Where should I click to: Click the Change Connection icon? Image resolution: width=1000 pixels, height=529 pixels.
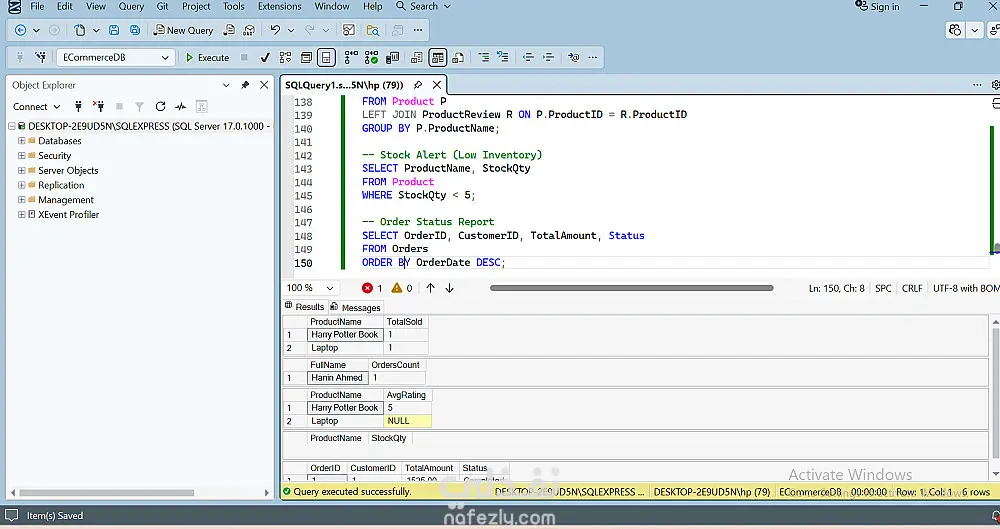tap(41, 57)
